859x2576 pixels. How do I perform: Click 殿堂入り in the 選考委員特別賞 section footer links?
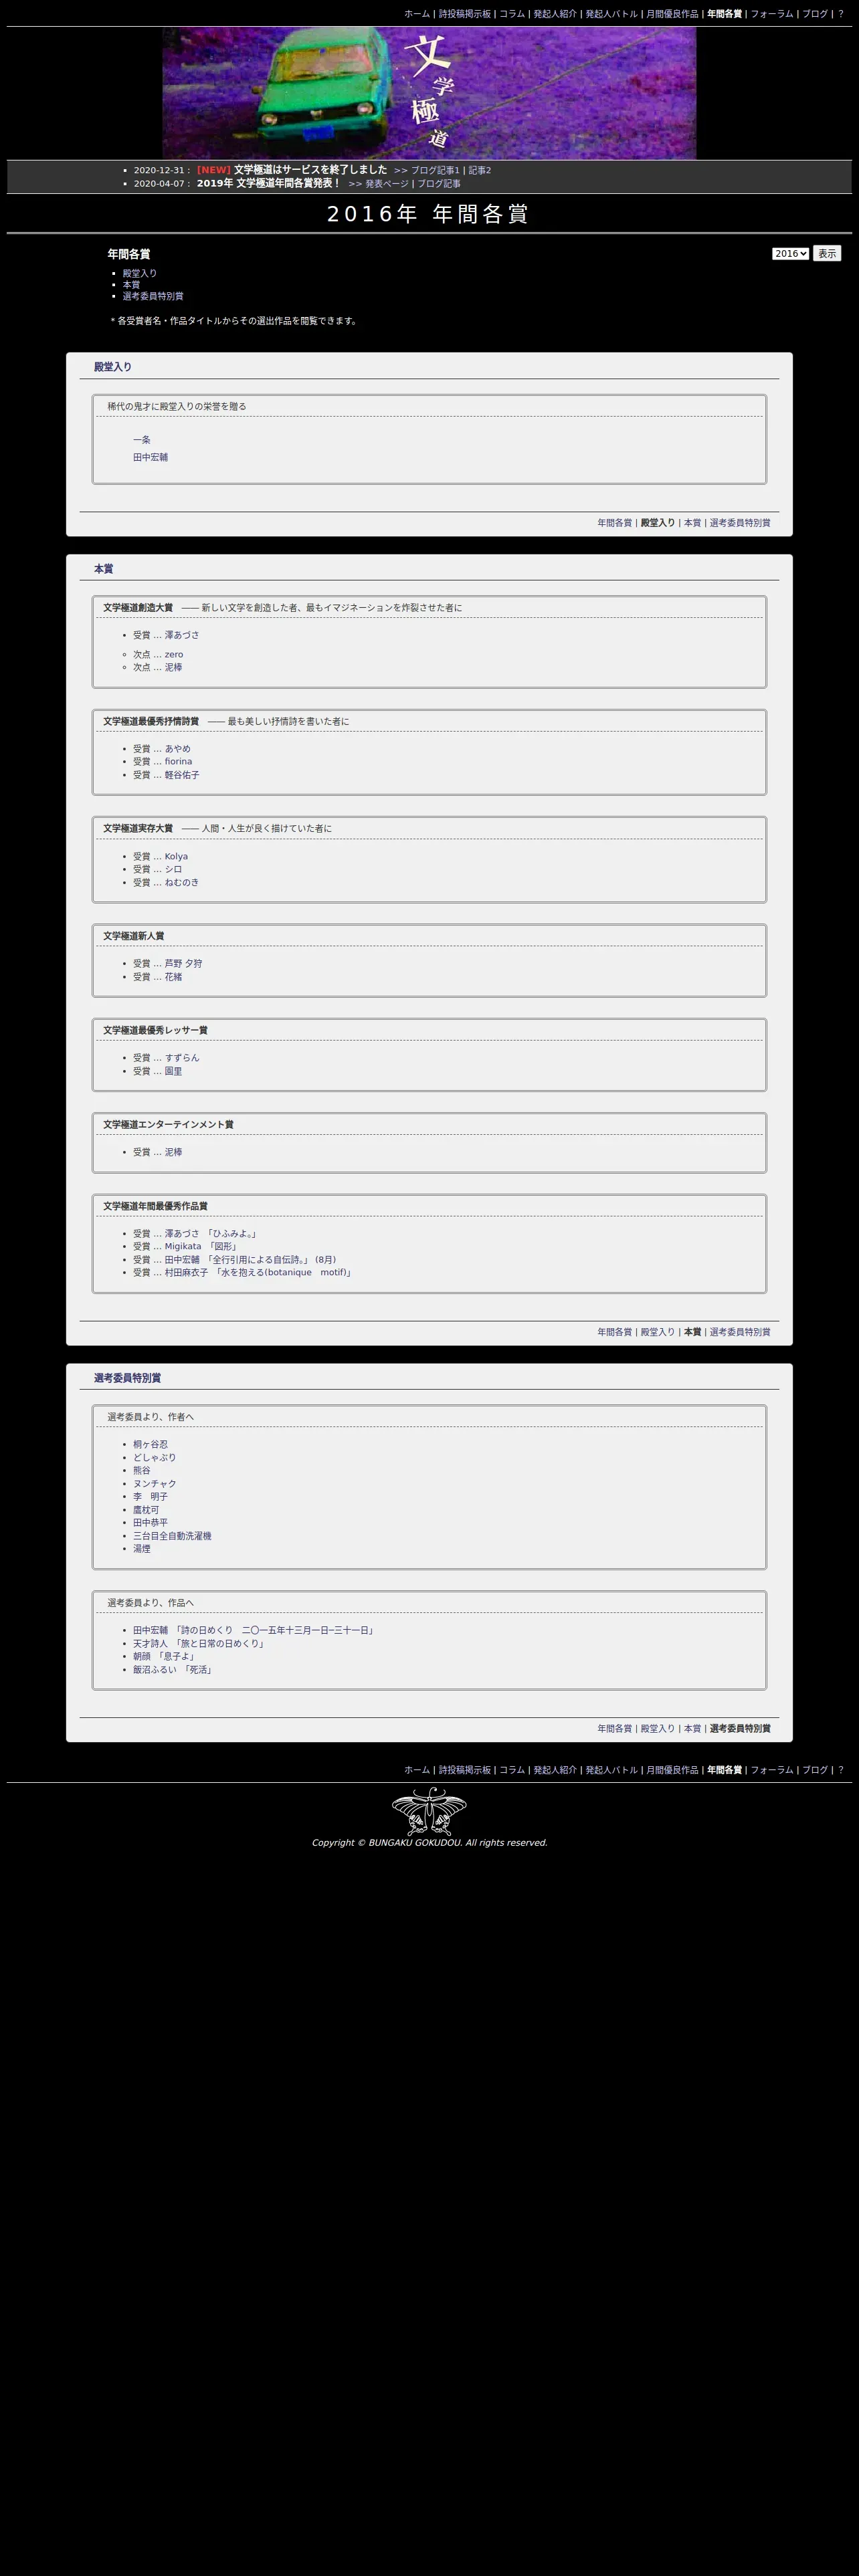pyautogui.click(x=658, y=1728)
